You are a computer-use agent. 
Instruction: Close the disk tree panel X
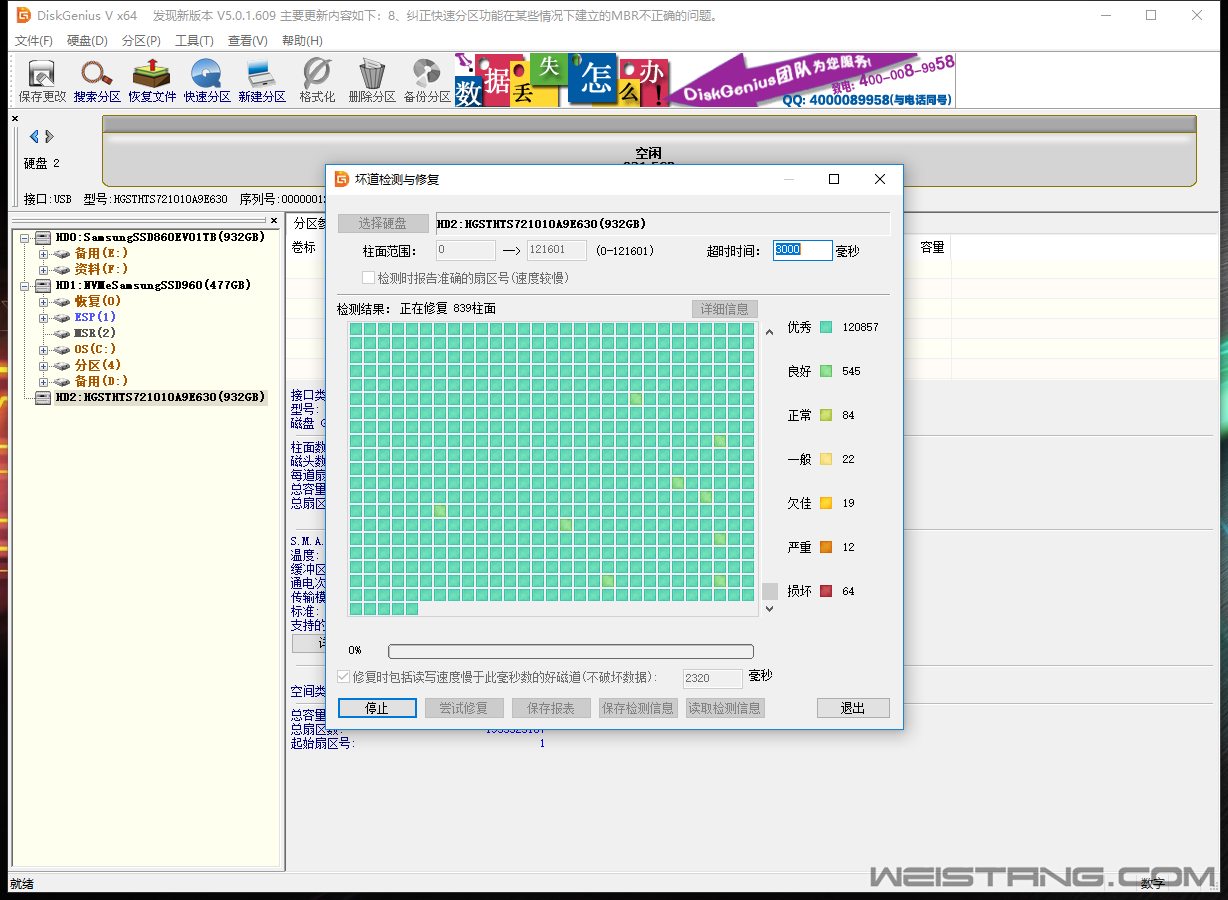[x=274, y=220]
